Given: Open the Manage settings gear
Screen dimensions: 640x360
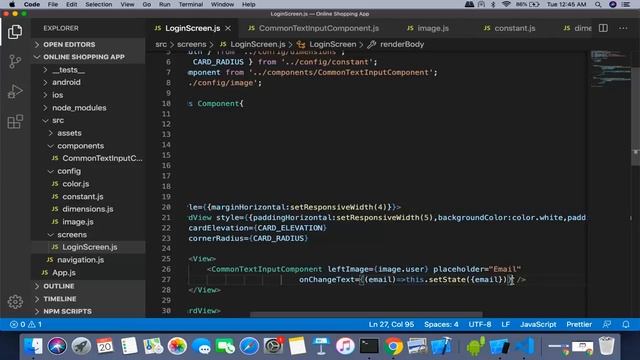Looking at the screenshot, I should point(15,302).
